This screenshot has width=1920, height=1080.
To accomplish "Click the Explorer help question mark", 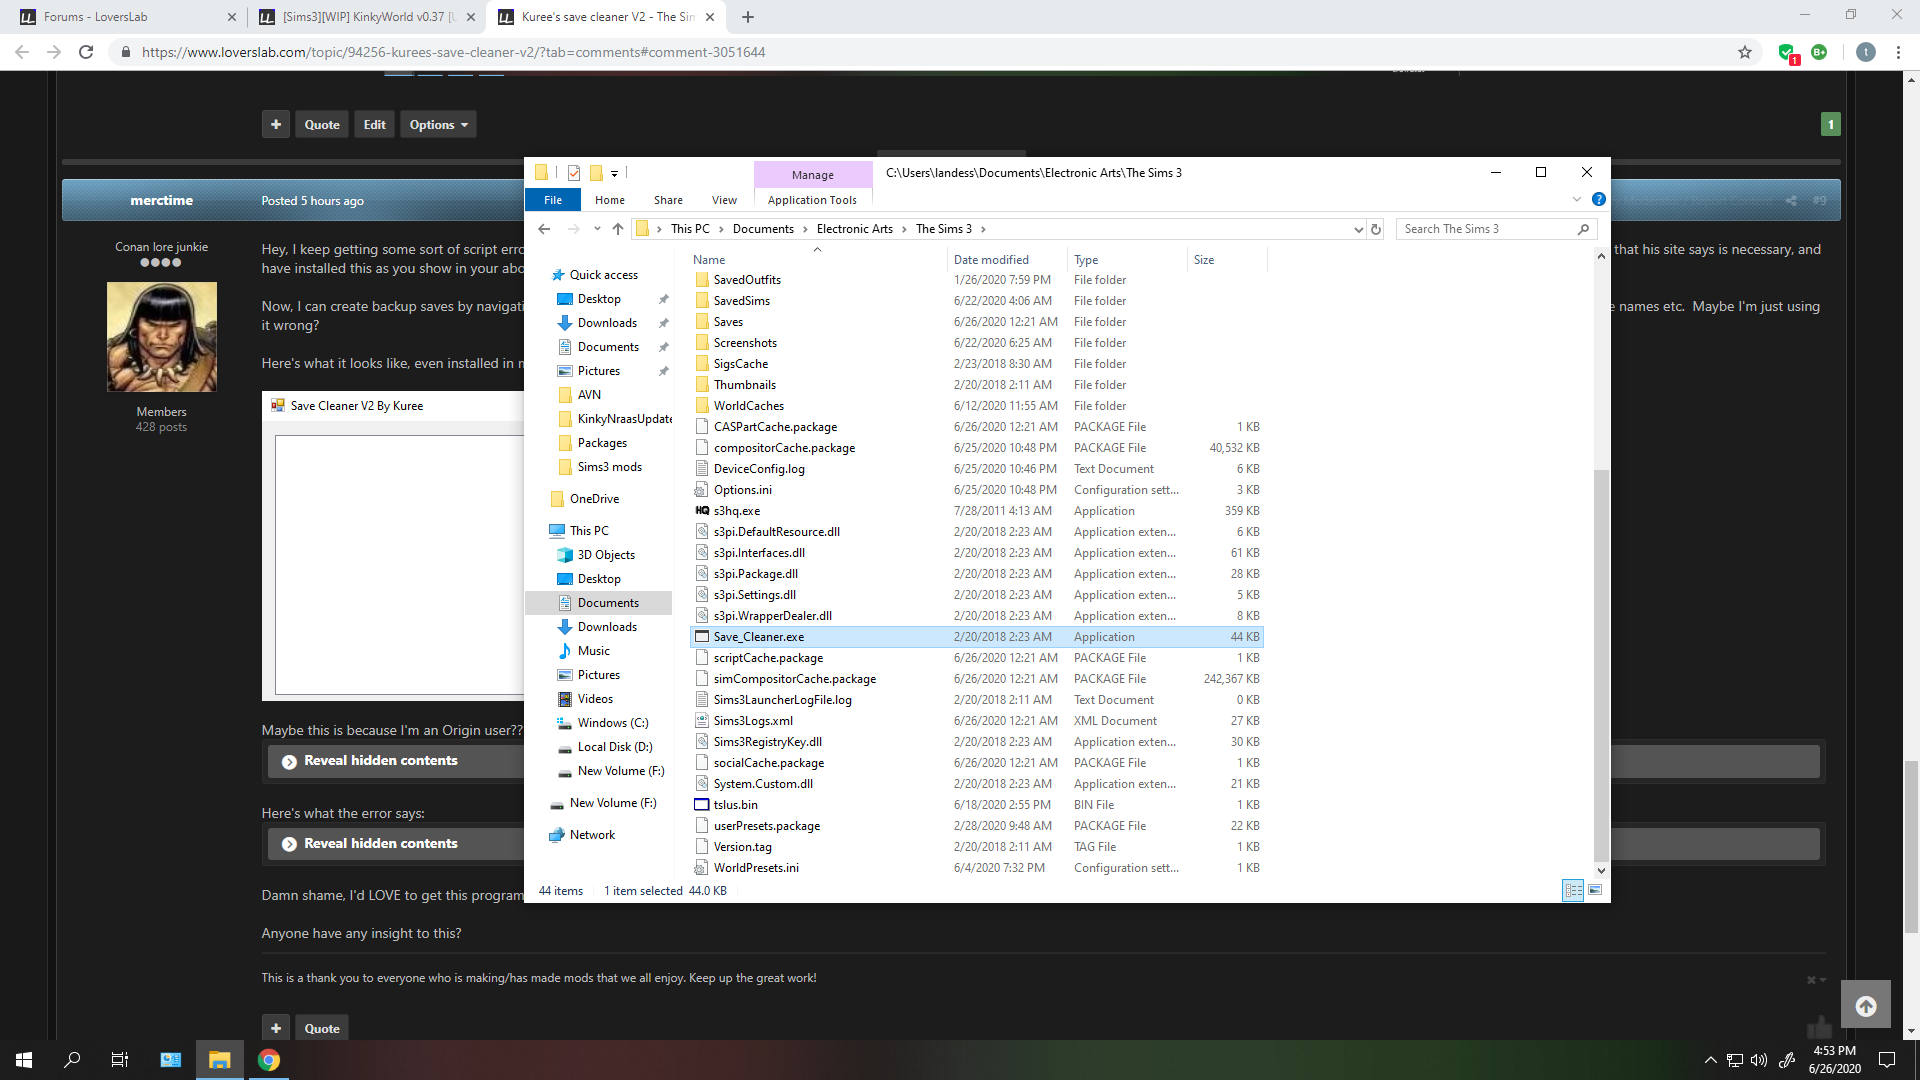I will (x=1599, y=199).
